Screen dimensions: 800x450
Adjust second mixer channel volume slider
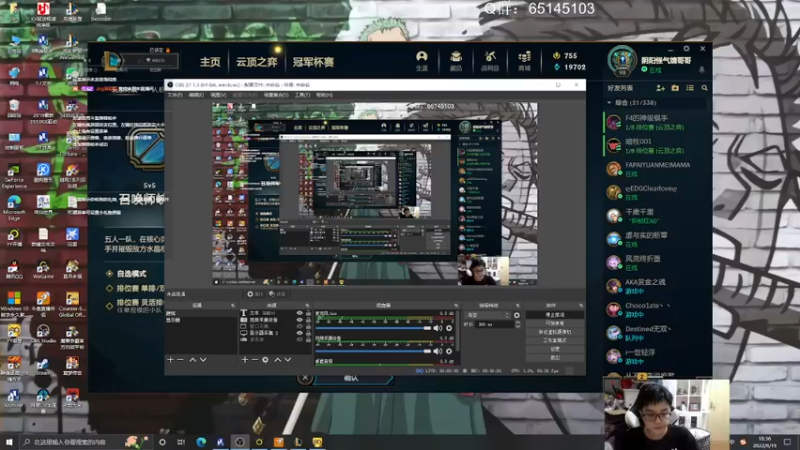373,351
